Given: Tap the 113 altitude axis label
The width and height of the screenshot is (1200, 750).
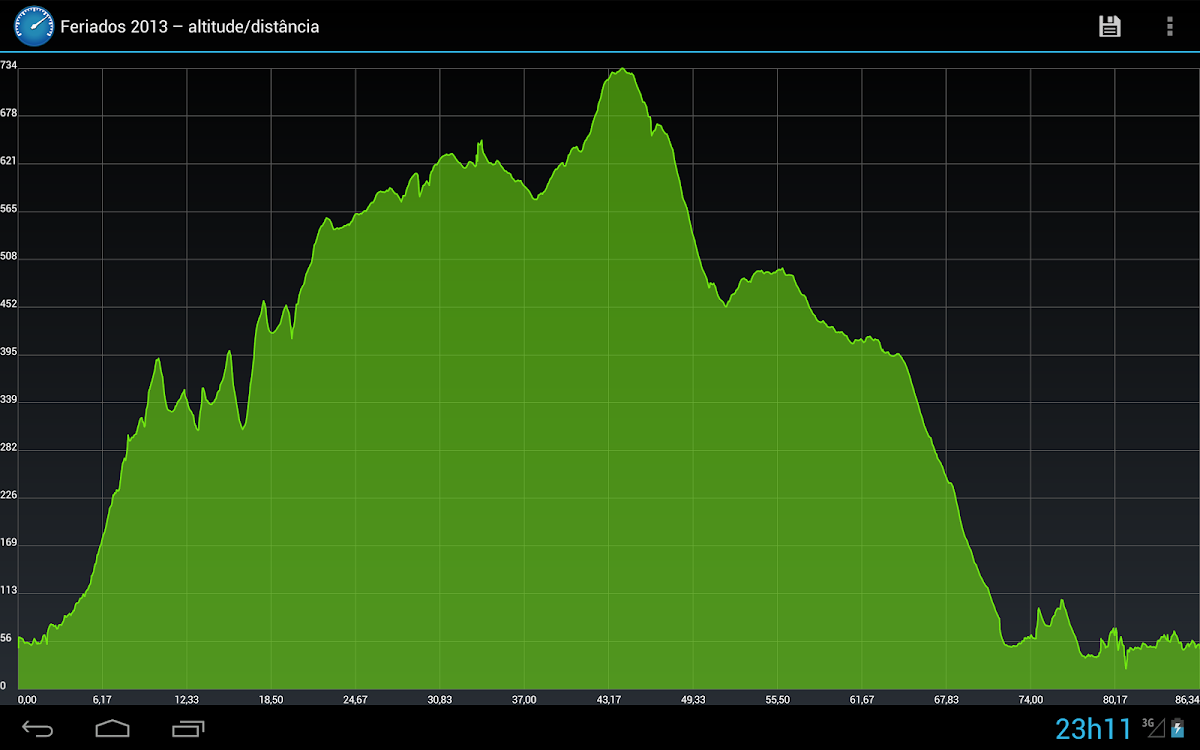Looking at the screenshot, I should [x=9, y=590].
